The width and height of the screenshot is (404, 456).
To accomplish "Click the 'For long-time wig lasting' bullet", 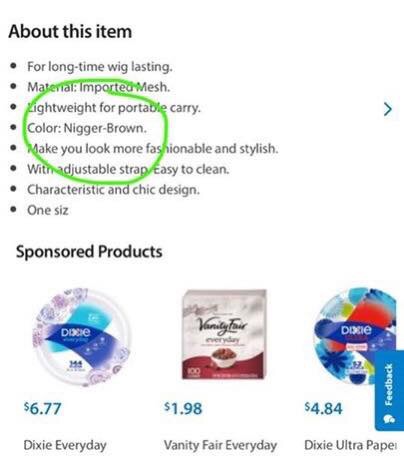I will coord(100,67).
